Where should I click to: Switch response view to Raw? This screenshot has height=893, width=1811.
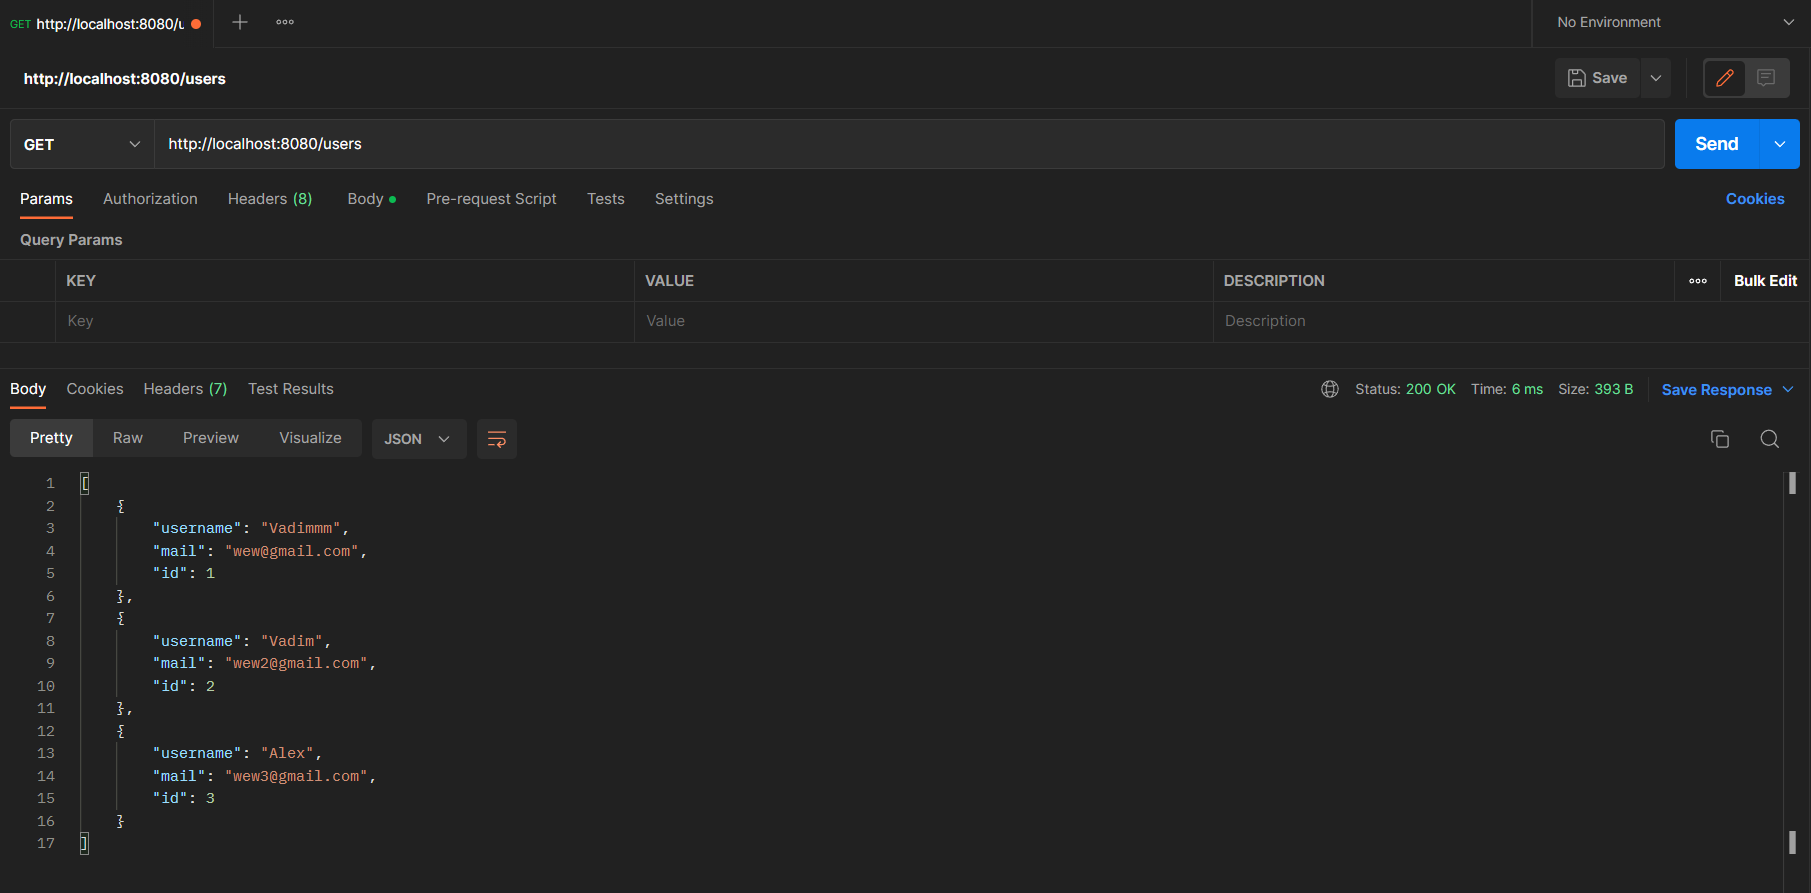[x=128, y=438]
